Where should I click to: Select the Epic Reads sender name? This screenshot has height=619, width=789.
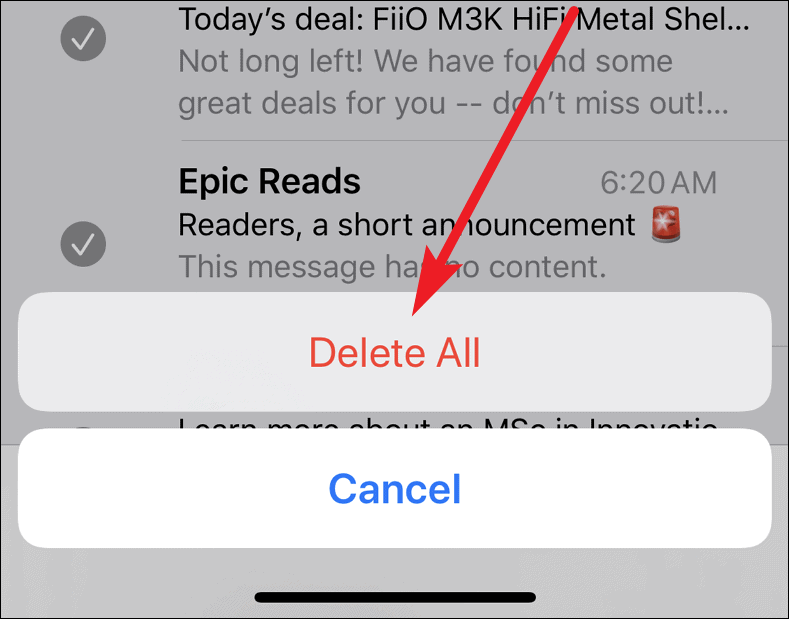tap(270, 181)
